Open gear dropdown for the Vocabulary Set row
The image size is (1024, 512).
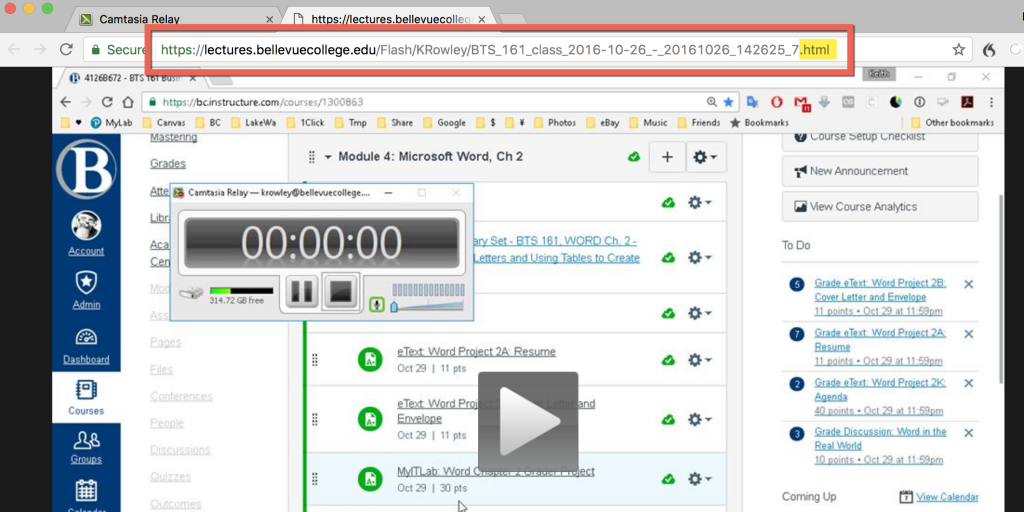coord(699,258)
